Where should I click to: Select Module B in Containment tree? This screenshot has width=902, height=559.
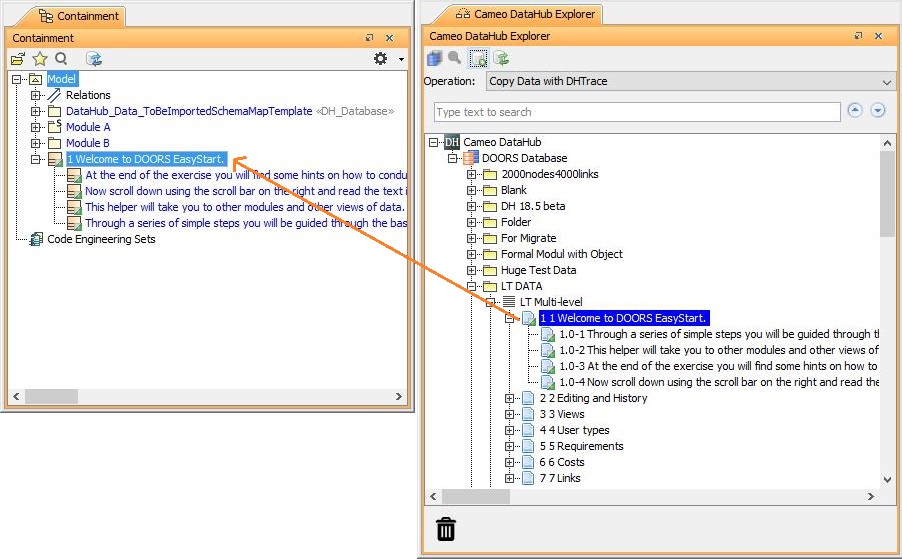coord(87,143)
